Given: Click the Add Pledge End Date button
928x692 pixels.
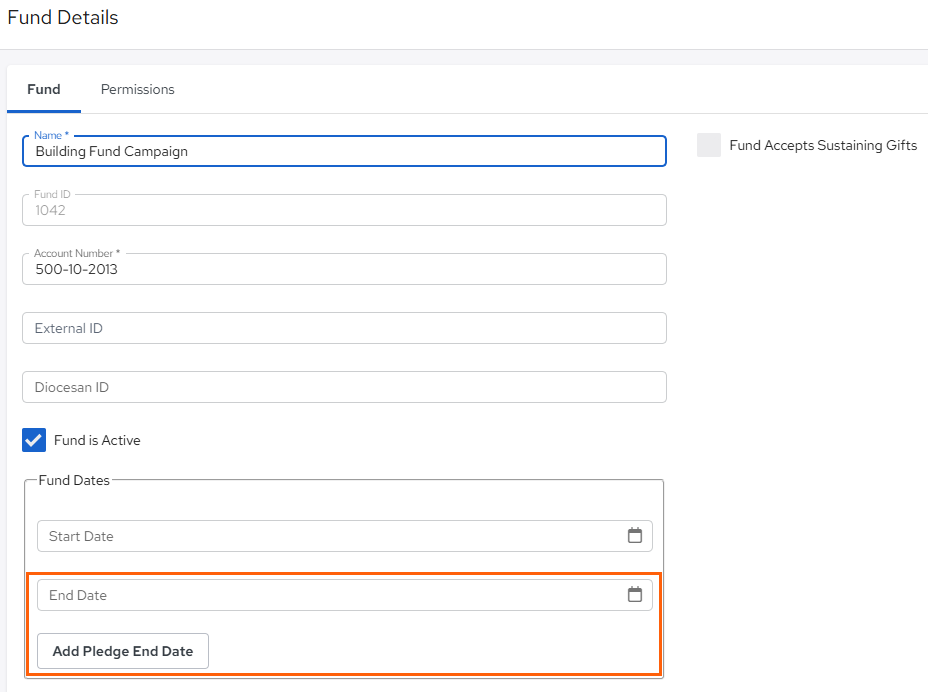Looking at the screenshot, I should pos(123,651).
